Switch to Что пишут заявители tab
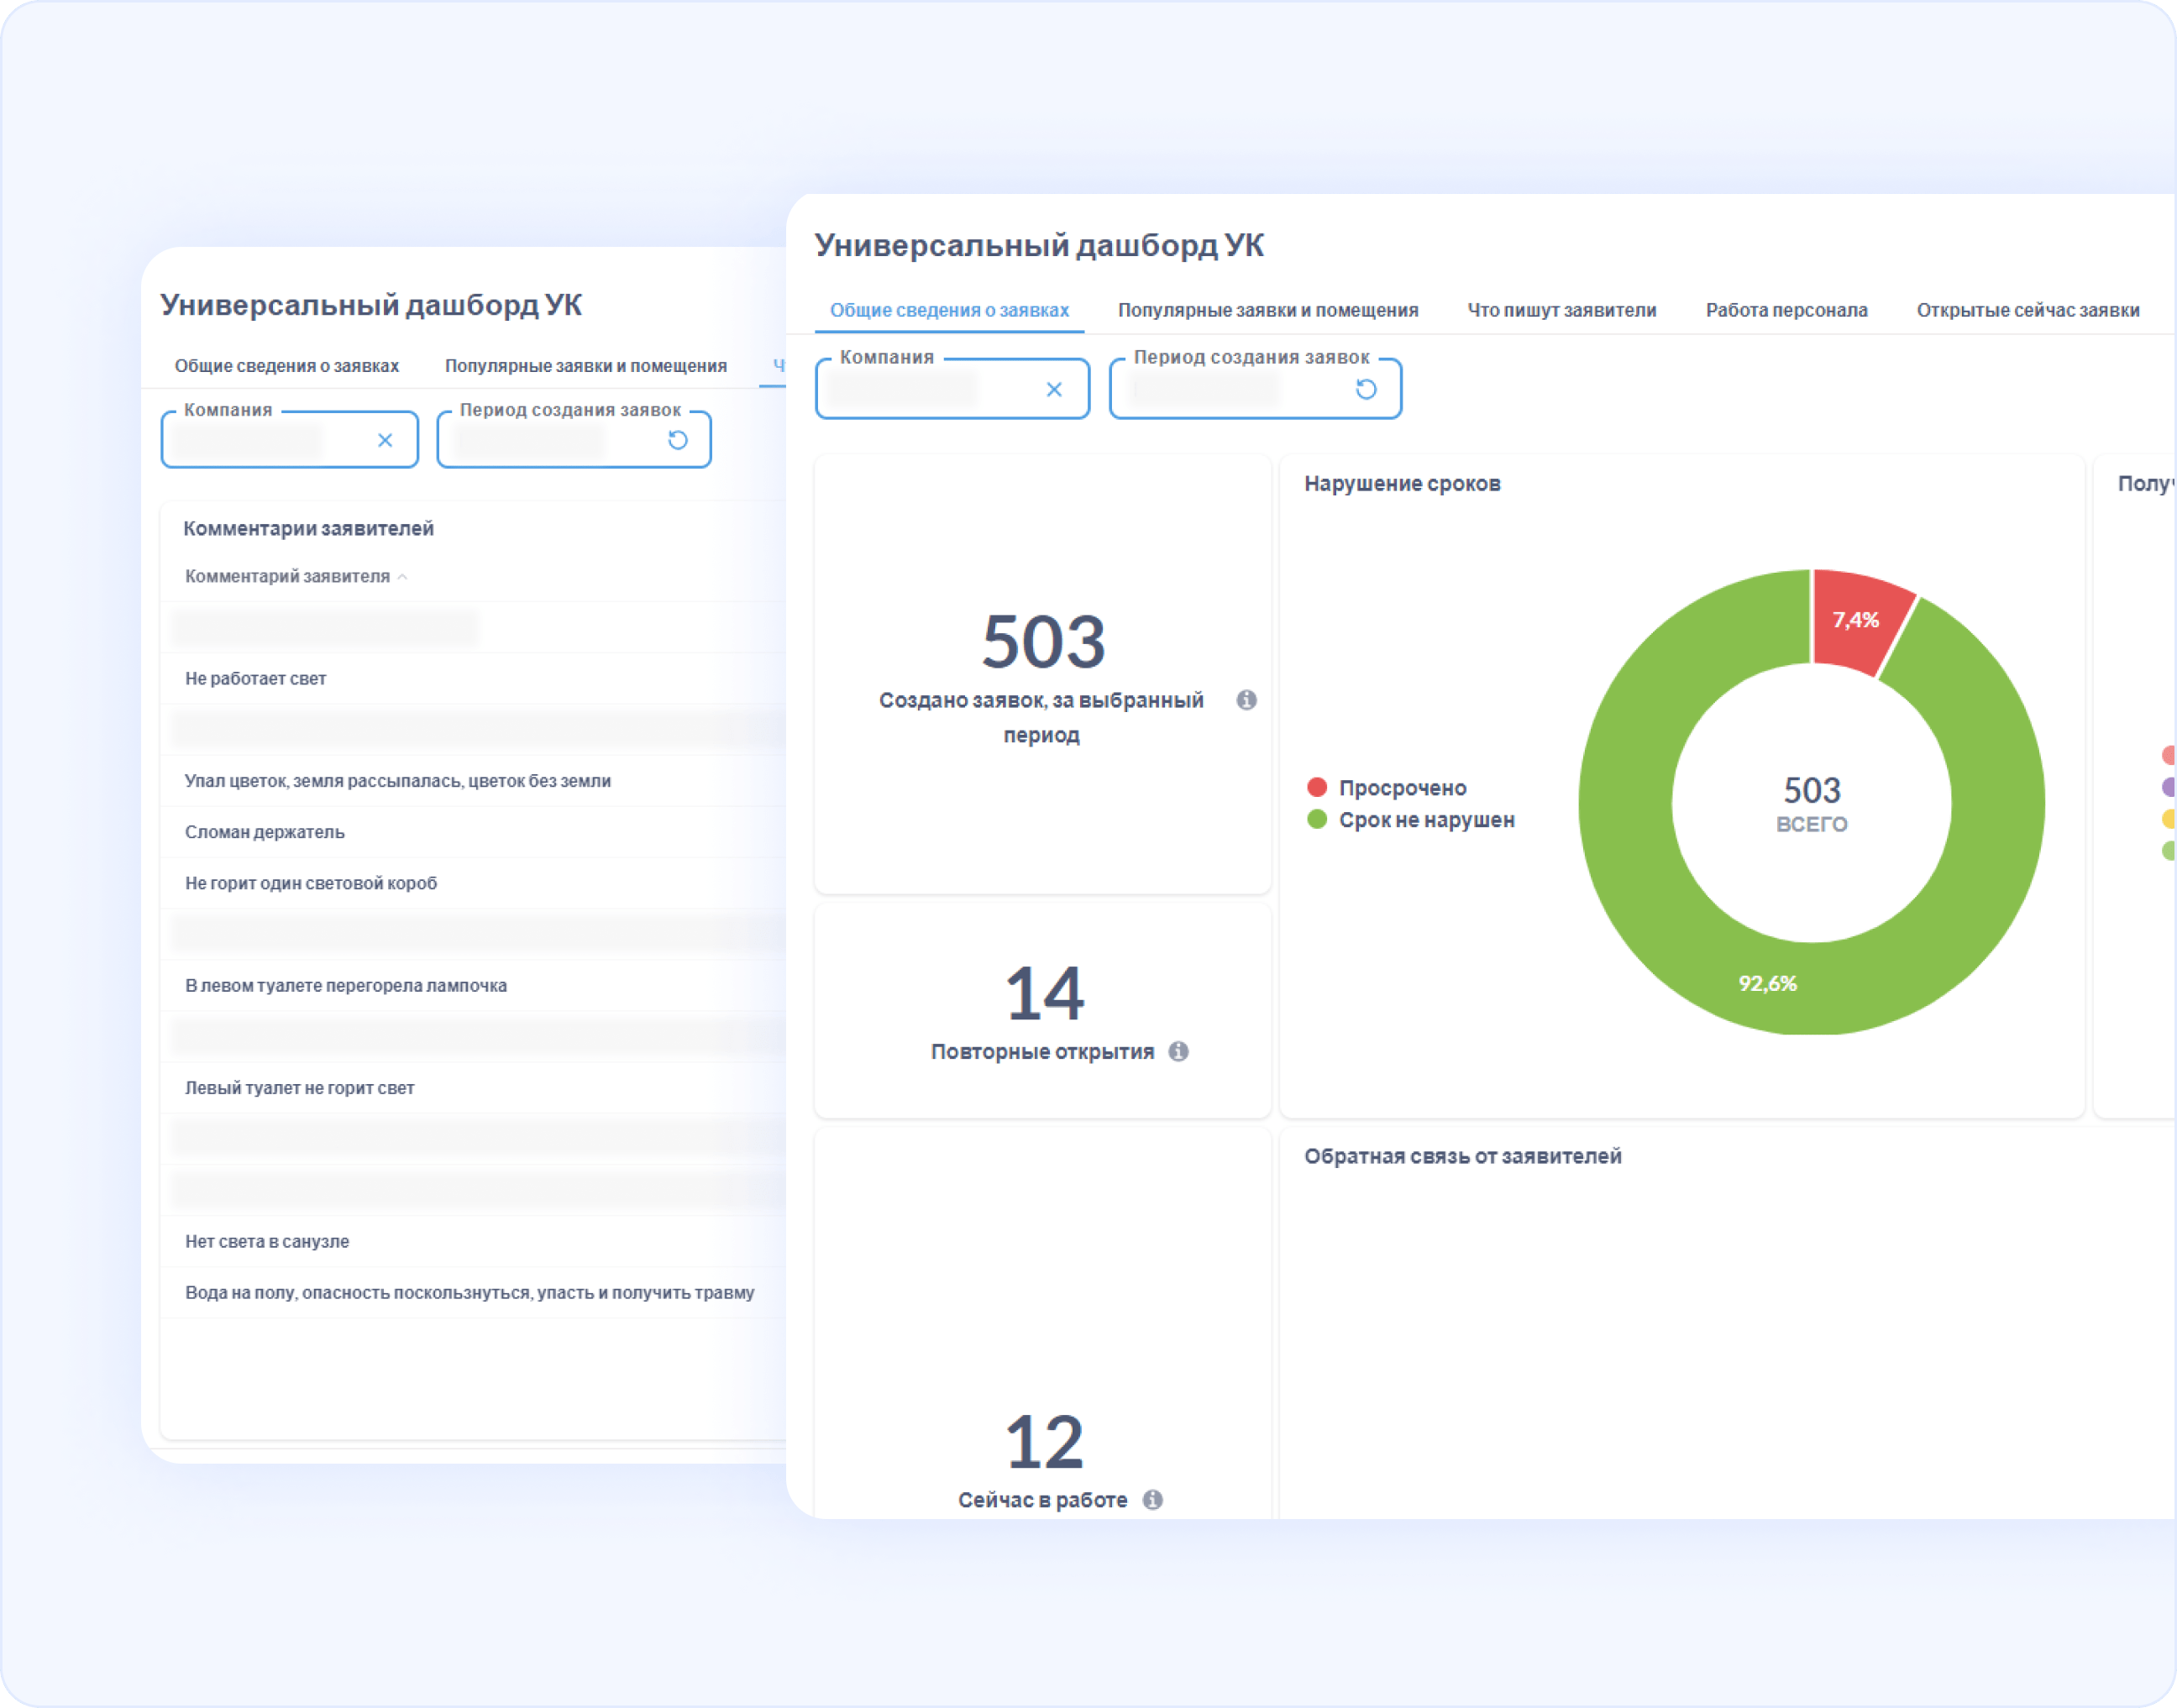Viewport: 2177px width, 1708px height. (x=1561, y=310)
